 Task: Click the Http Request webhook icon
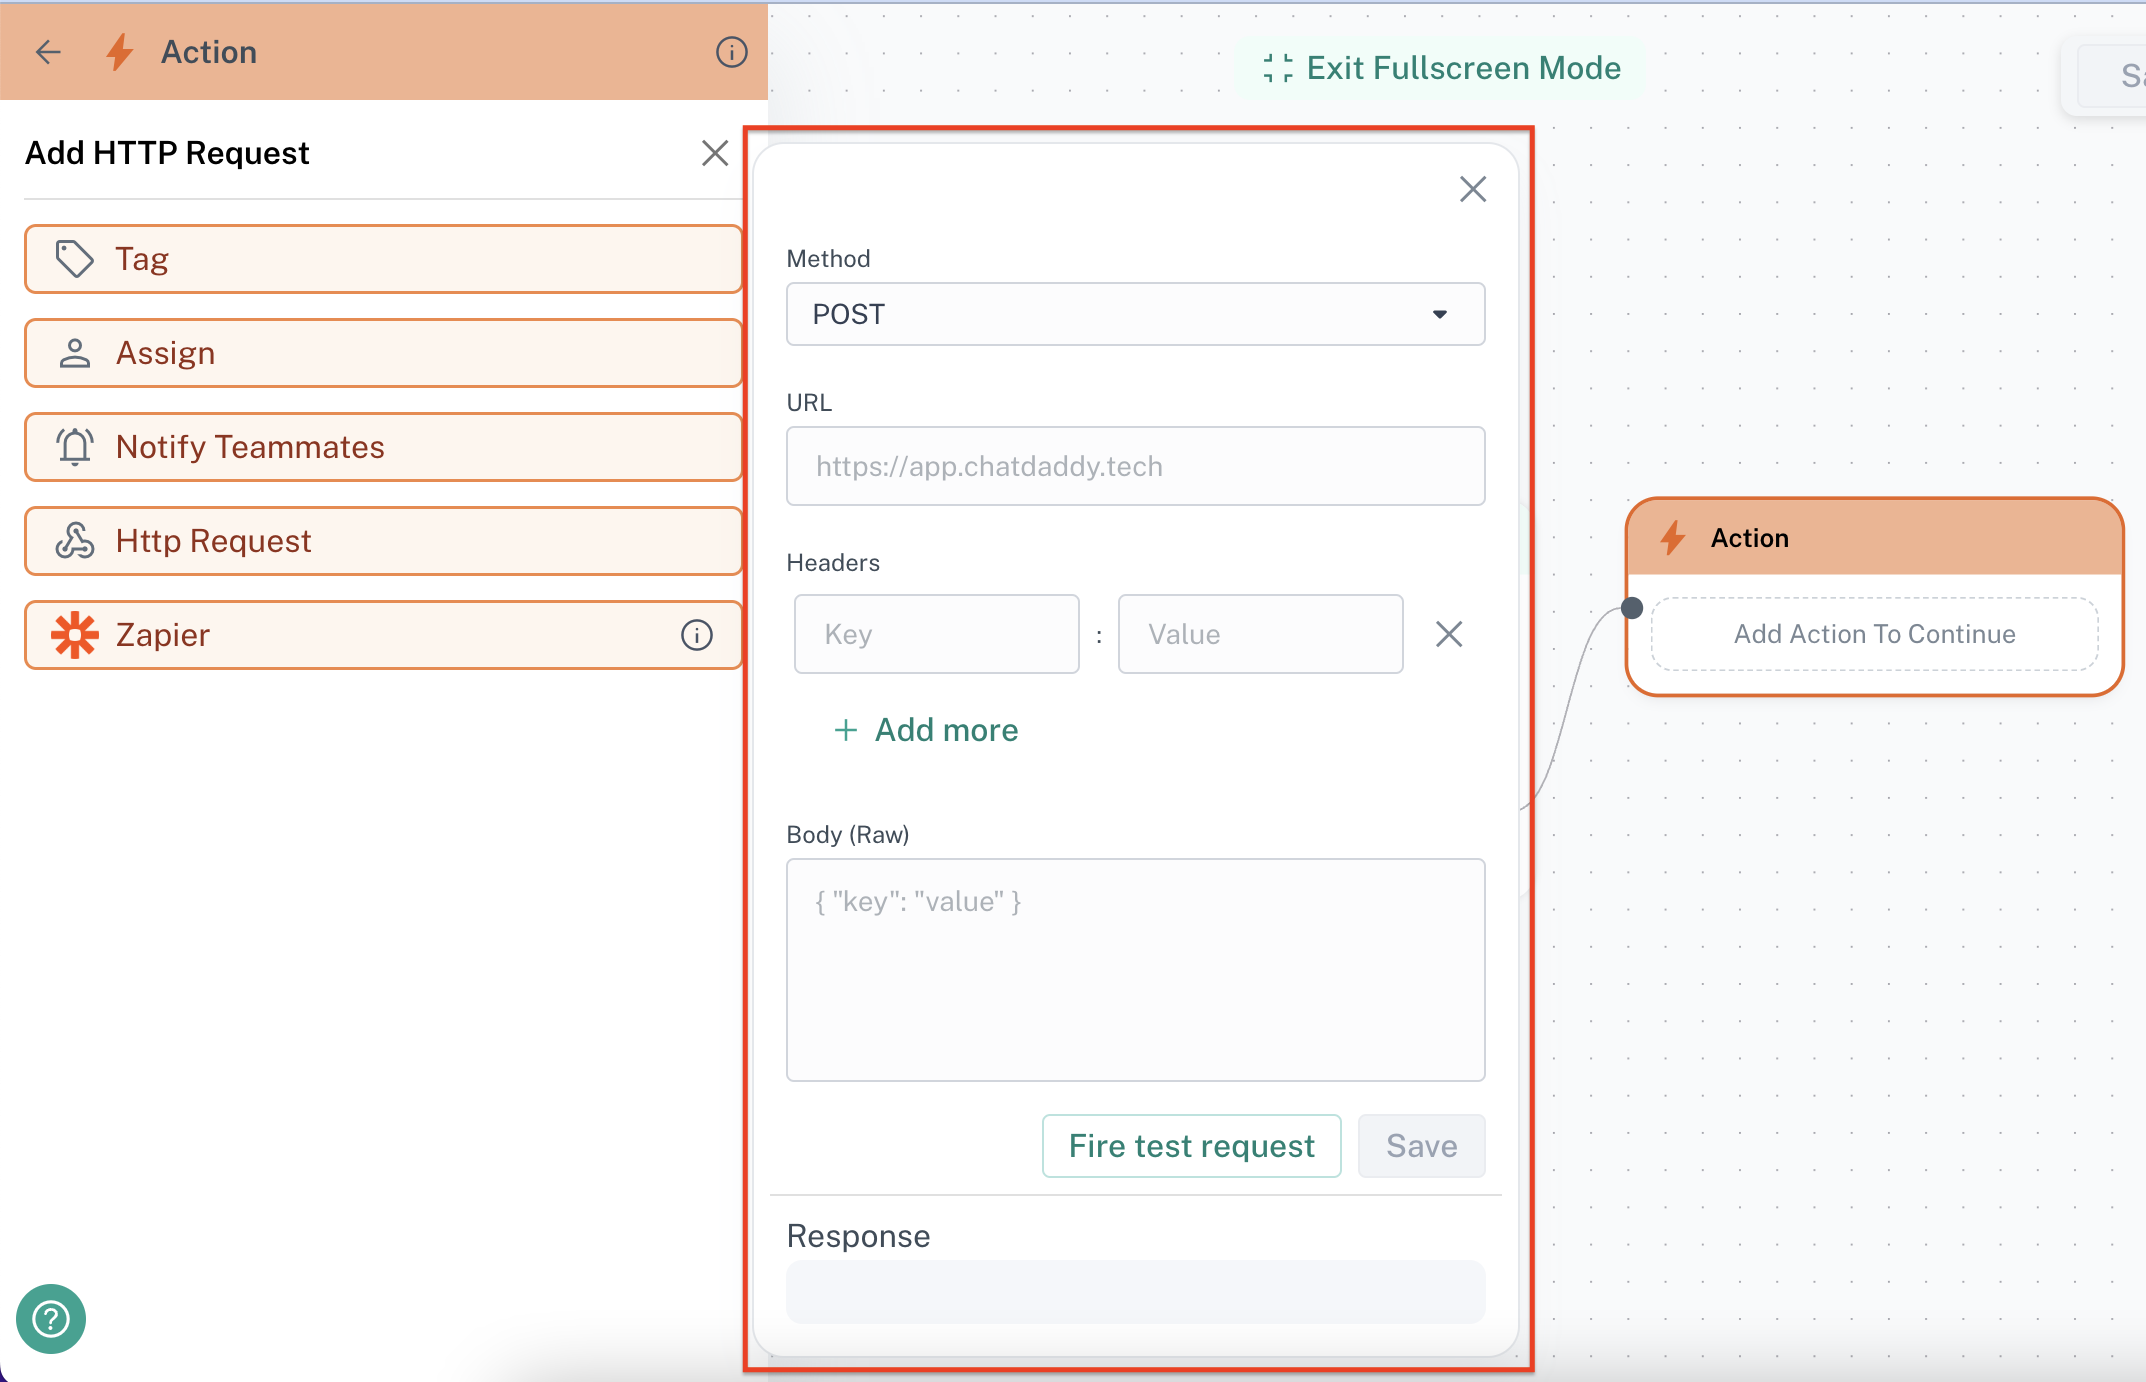tap(74, 541)
